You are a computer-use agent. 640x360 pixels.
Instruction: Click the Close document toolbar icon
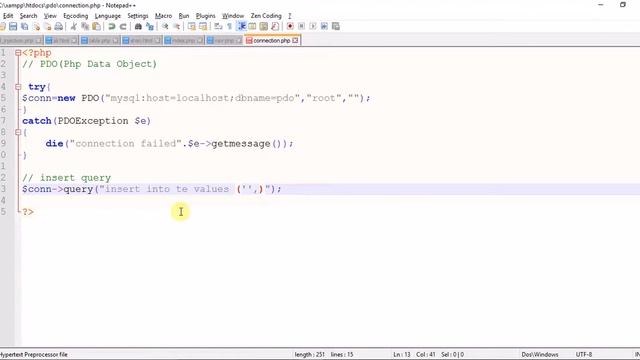click(x=36, y=27)
